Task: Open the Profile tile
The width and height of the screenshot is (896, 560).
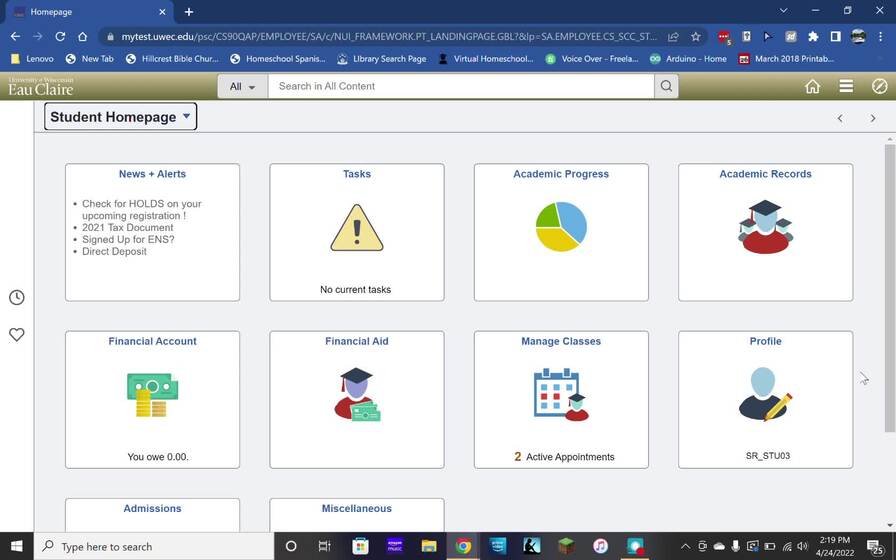Action: [x=765, y=399]
